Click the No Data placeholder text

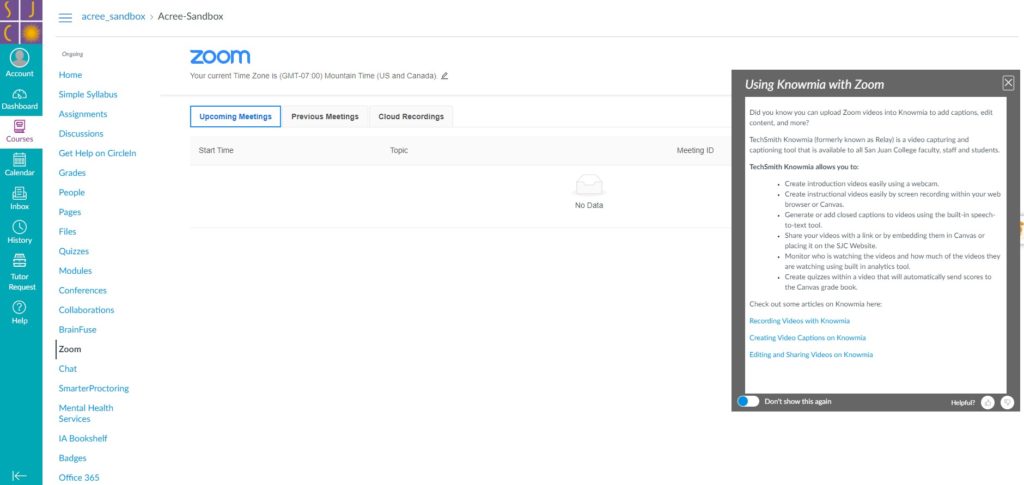click(589, 206)
